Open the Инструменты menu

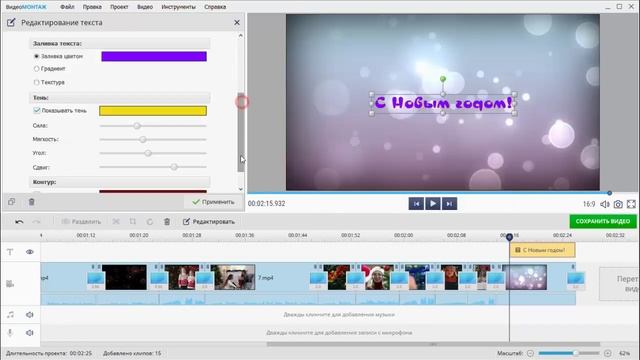tap(178, 7)
